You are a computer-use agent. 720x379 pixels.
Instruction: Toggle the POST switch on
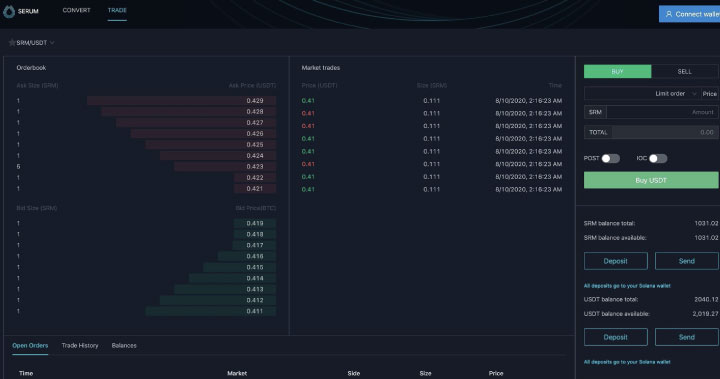(611, 158)
